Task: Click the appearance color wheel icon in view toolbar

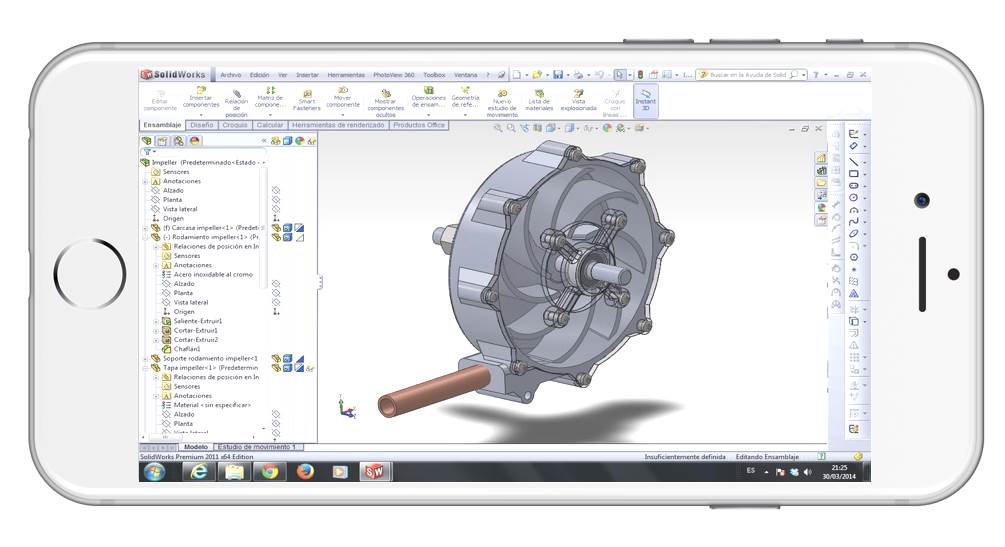Action: (x=607, y=128)
